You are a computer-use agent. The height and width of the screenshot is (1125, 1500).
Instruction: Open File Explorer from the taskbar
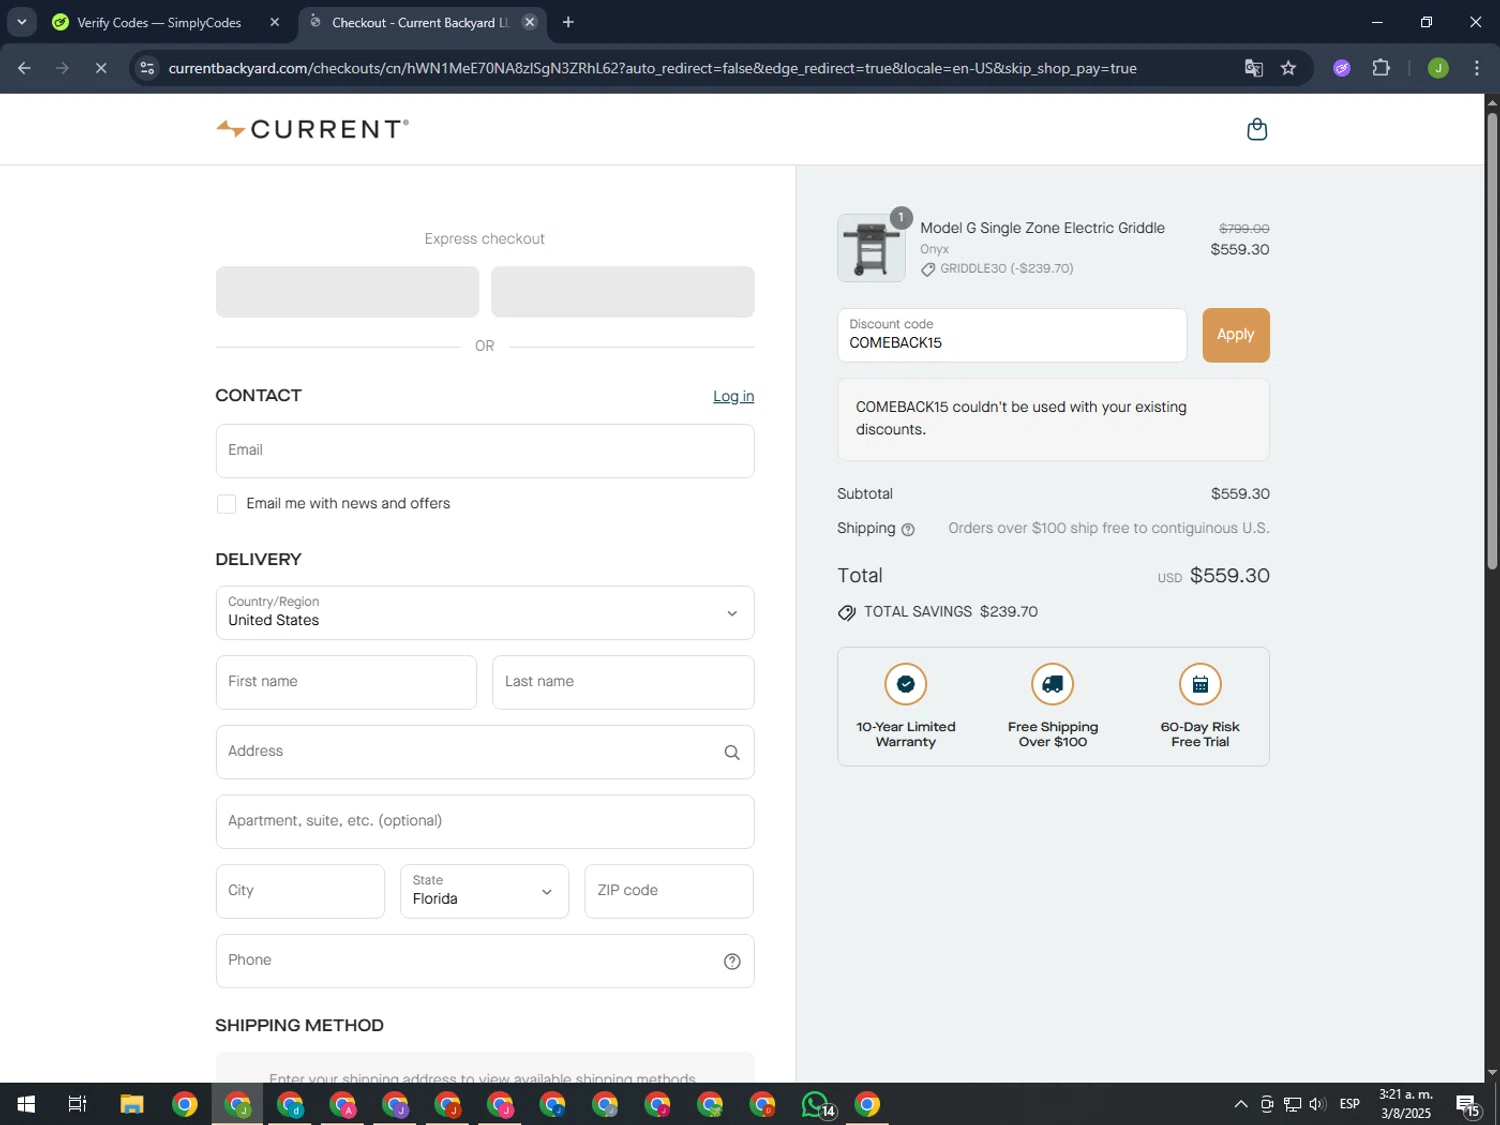(x=132, y=1105)
